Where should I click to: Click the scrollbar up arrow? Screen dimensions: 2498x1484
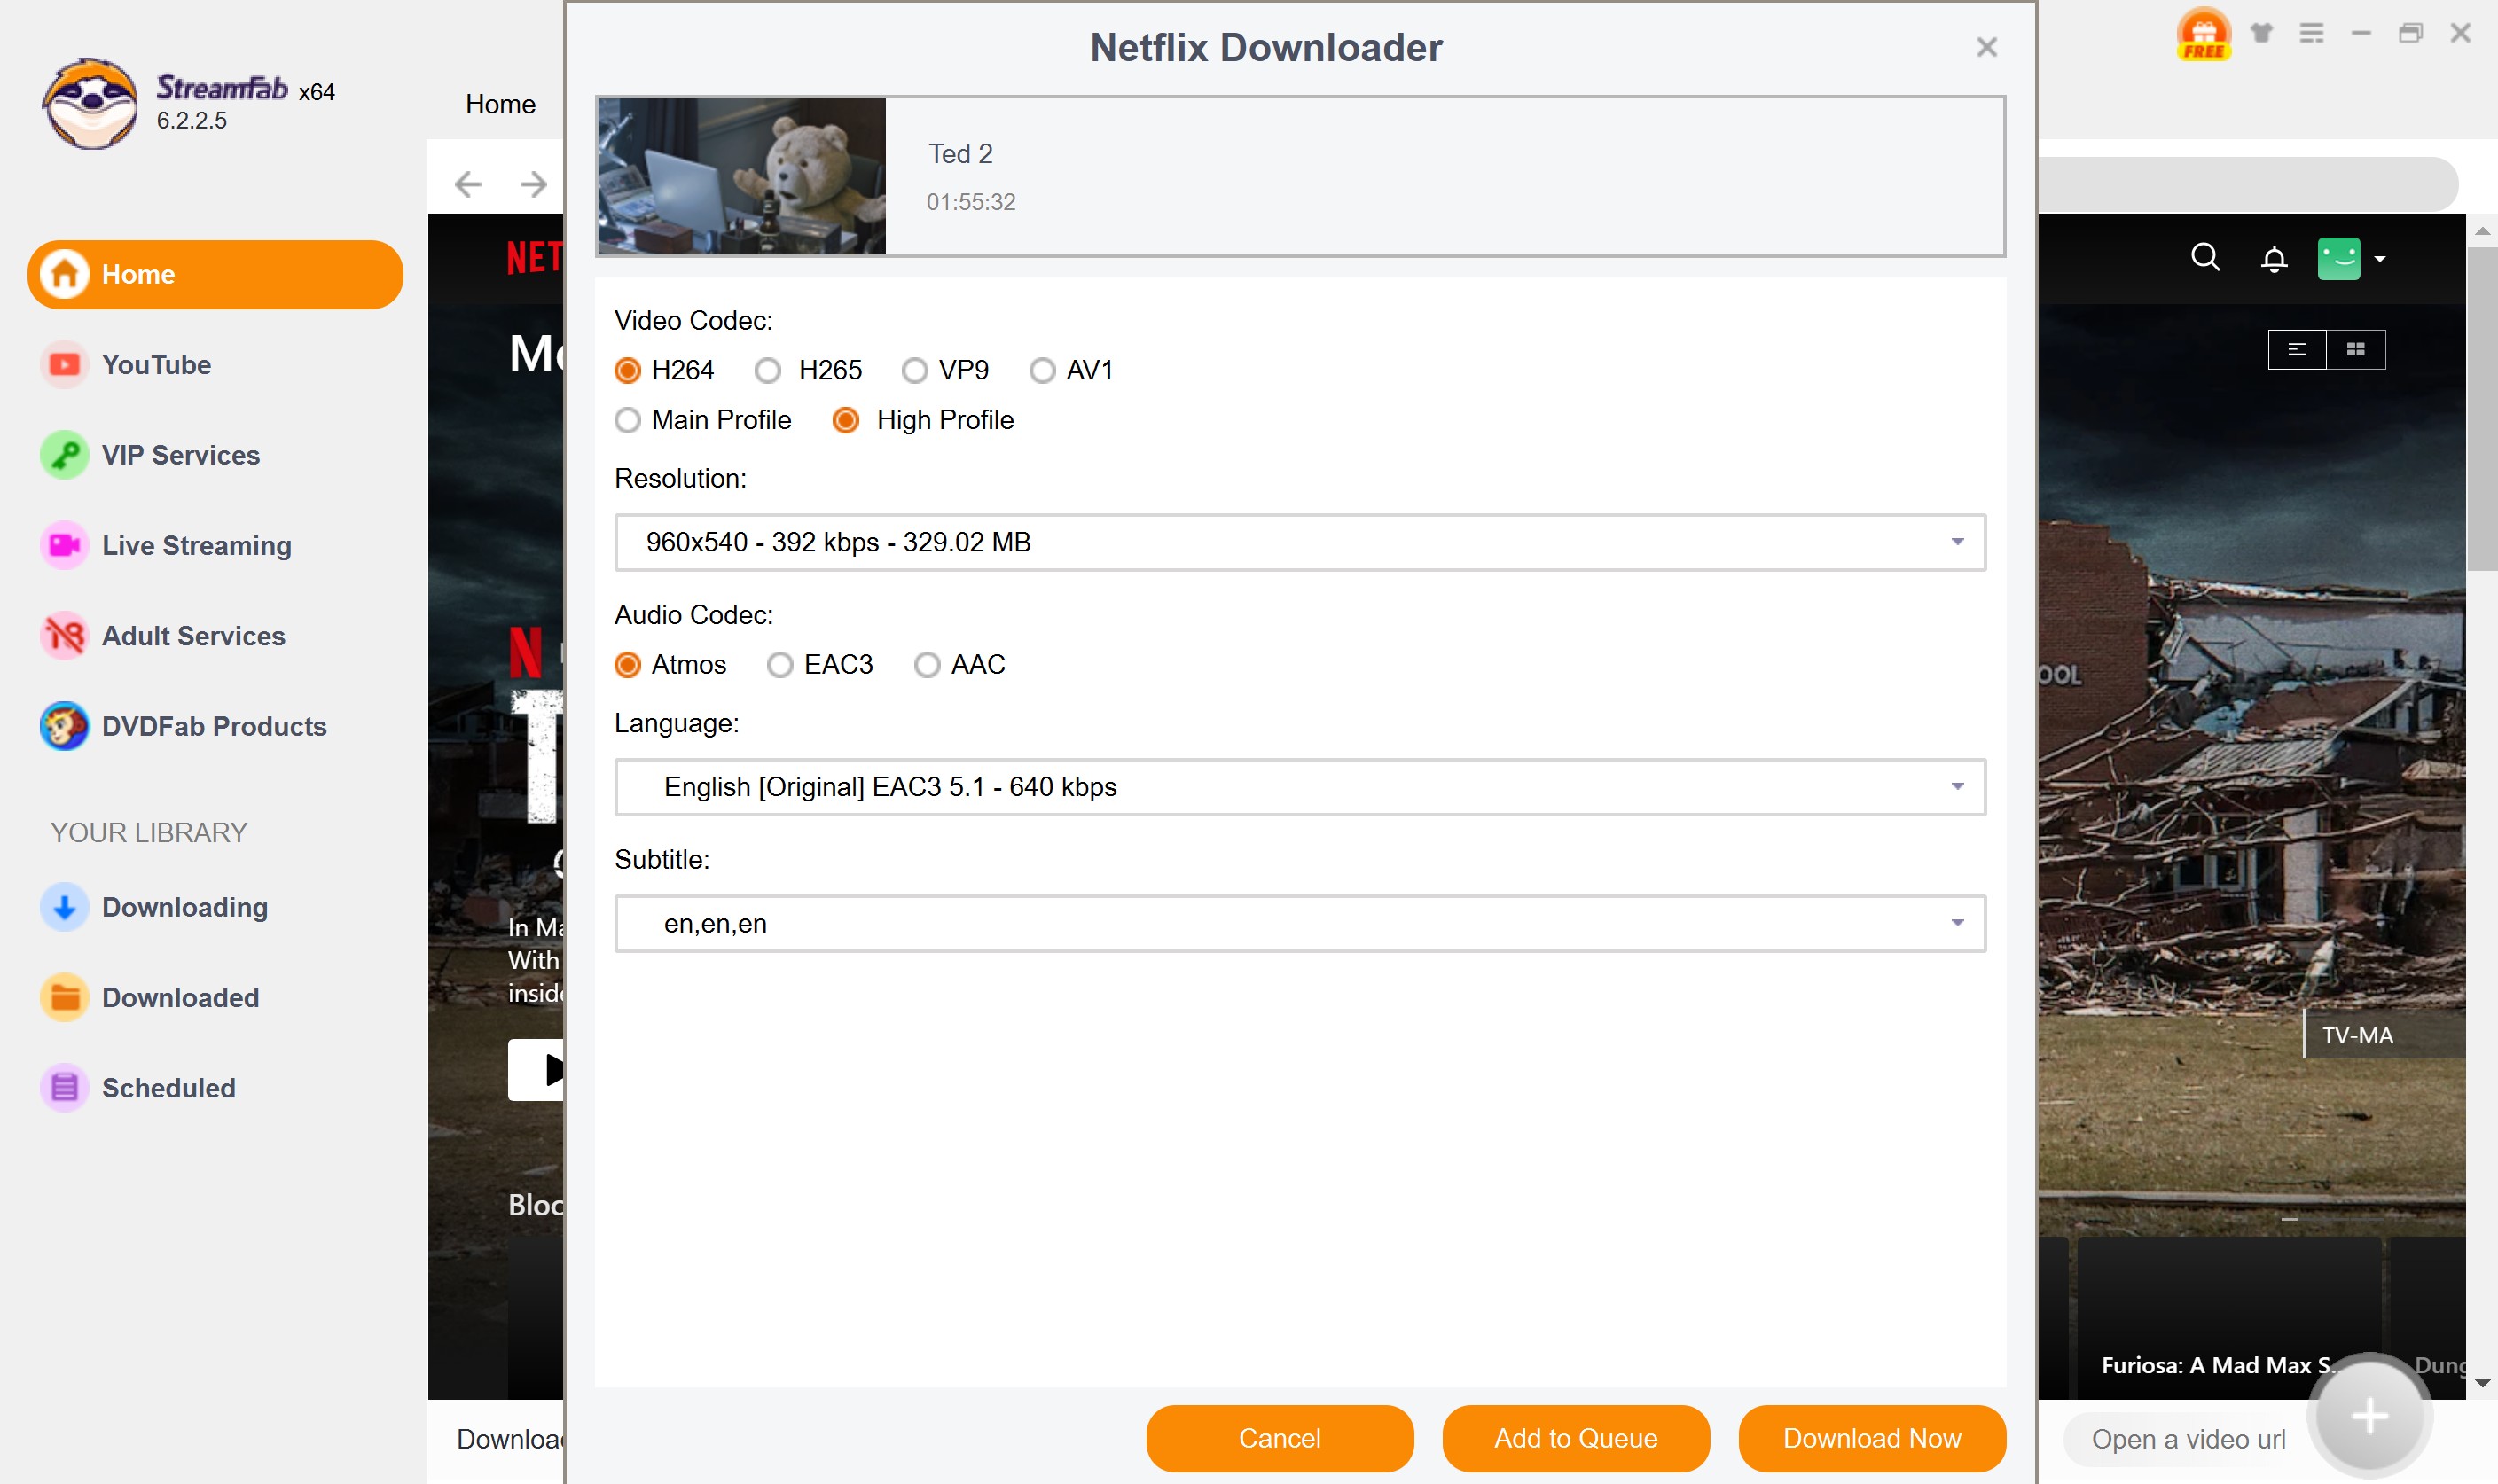click(x=2482, y=231)
